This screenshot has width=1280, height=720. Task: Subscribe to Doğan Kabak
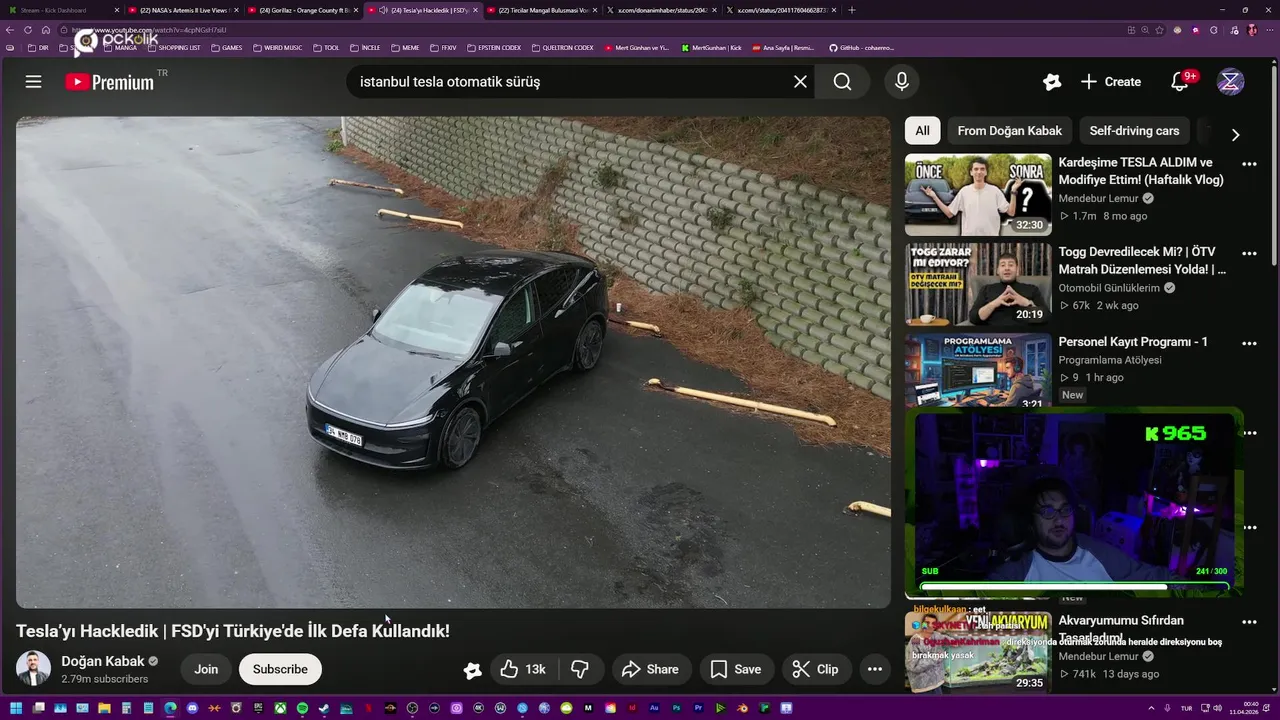[280, 669]
